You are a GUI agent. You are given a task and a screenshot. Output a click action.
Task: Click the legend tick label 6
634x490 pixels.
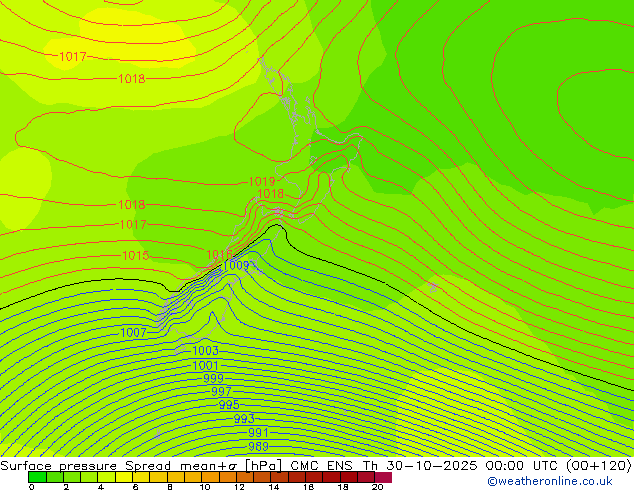click(135, 487)
